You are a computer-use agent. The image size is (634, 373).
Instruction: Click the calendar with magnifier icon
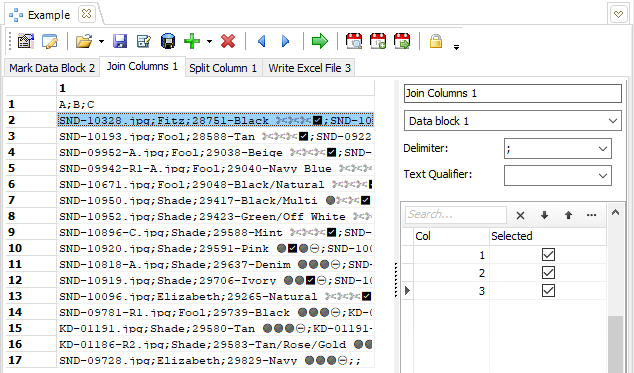[354, 41]
